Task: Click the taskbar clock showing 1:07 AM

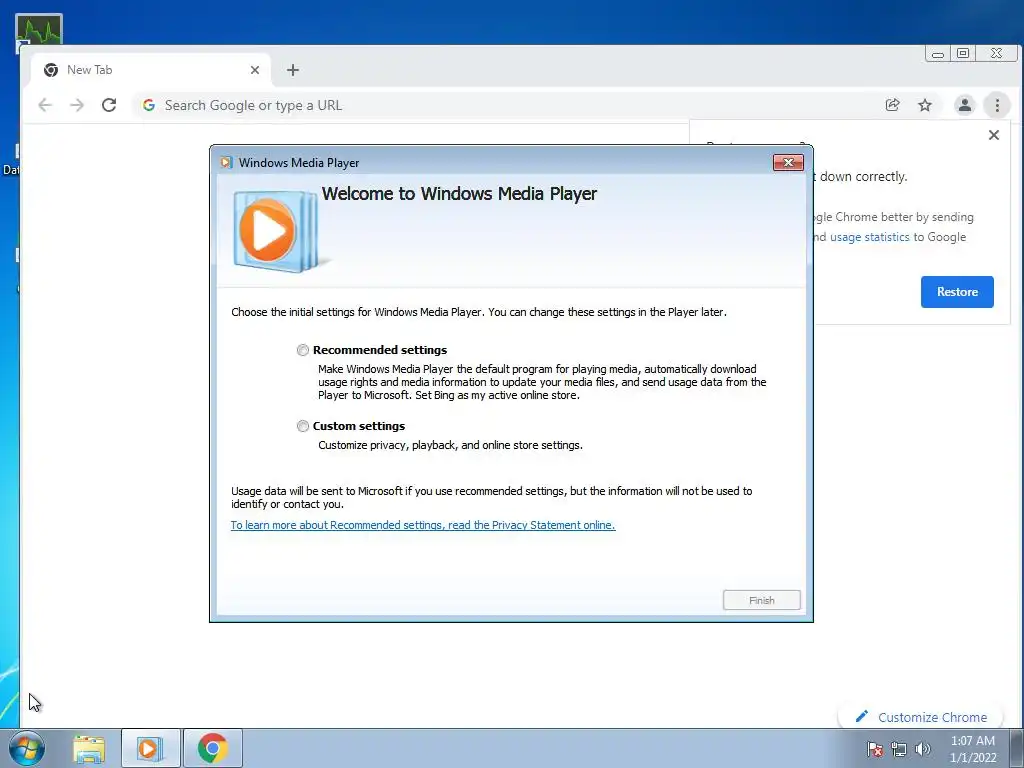Action: pos(972,749)
